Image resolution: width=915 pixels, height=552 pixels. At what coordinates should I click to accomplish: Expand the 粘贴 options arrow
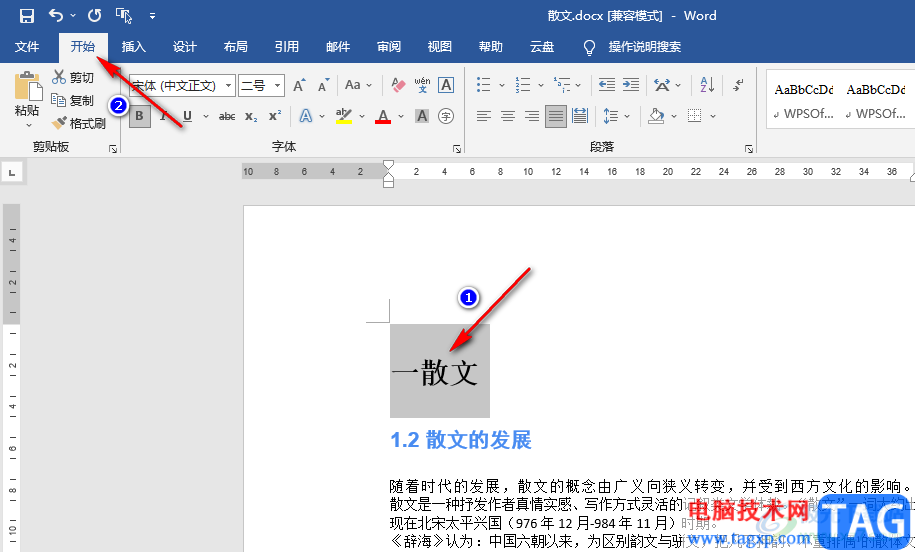28,125
